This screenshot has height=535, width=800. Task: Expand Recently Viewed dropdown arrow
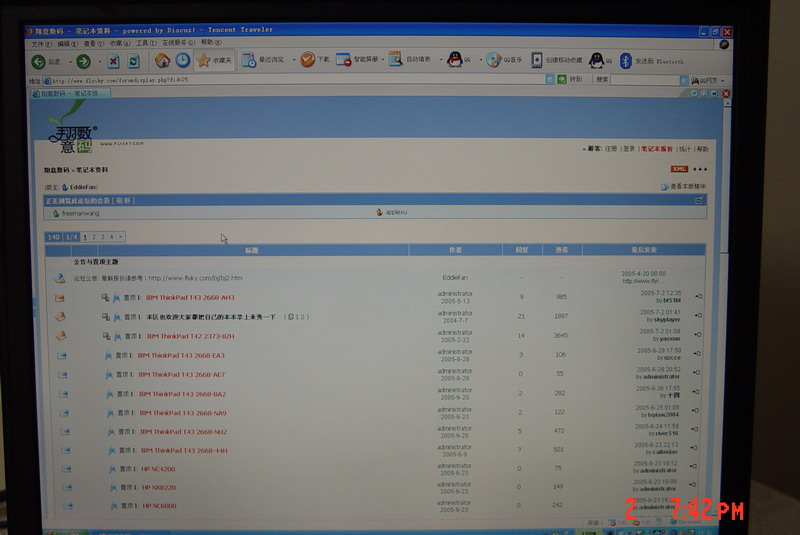pos(294,60)
